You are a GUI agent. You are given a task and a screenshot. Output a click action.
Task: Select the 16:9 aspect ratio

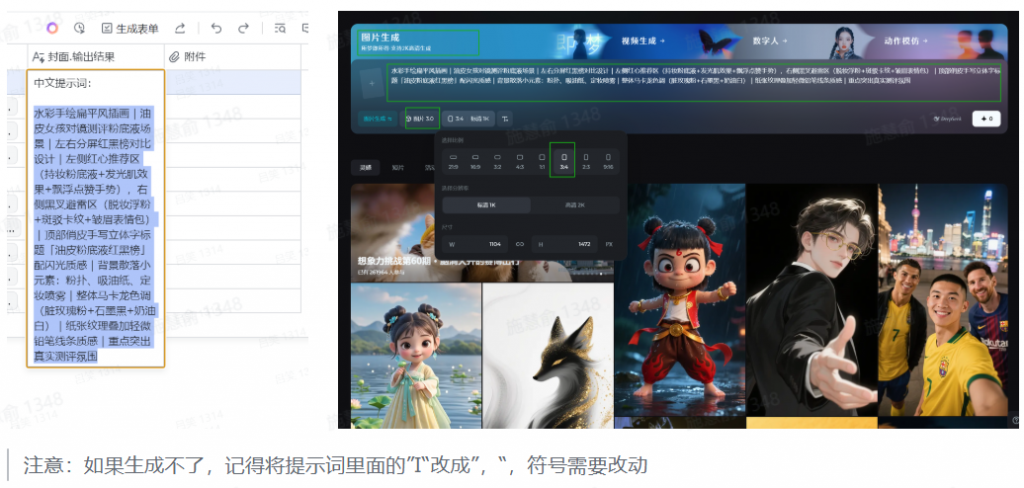click(x=475, y=161)
